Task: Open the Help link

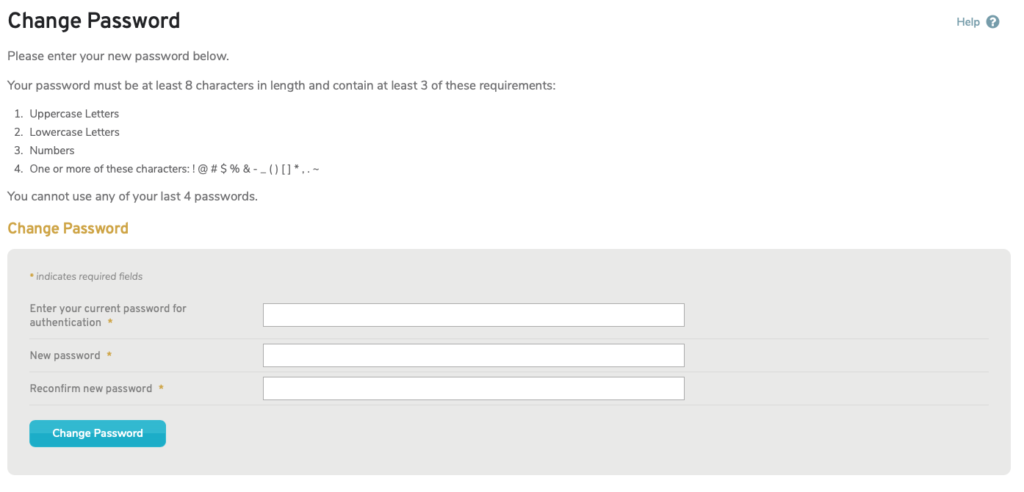Action: 968,22
